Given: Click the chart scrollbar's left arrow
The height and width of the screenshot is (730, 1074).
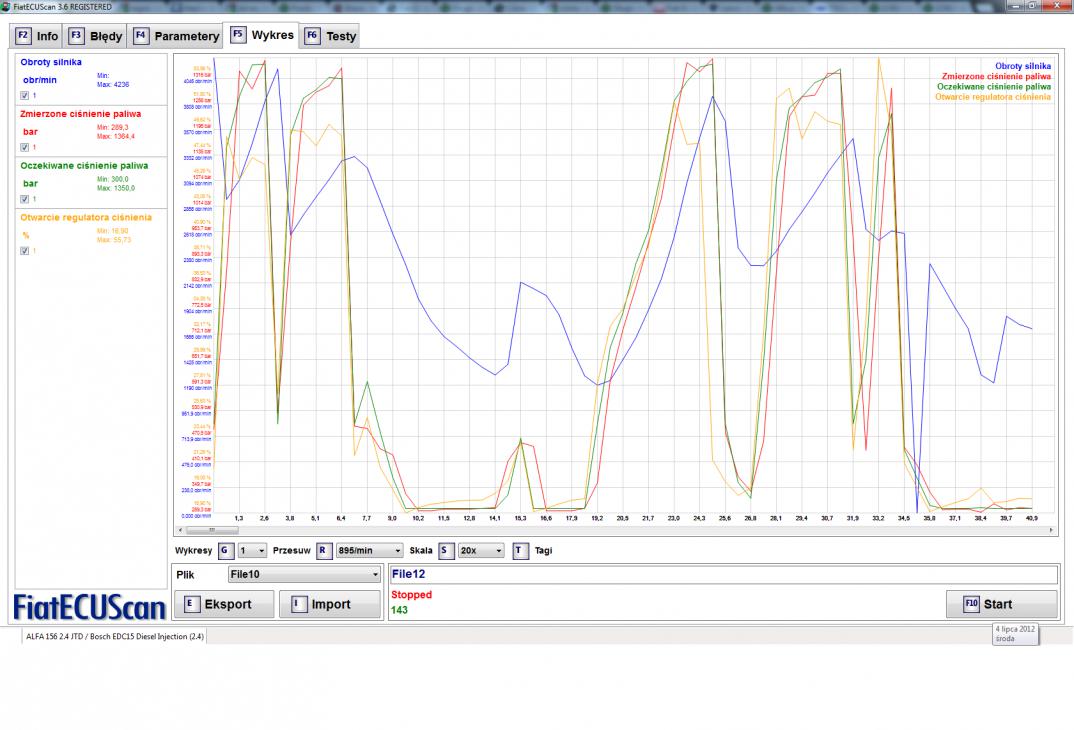Looking at the screenshot, I should pos(180,530).
